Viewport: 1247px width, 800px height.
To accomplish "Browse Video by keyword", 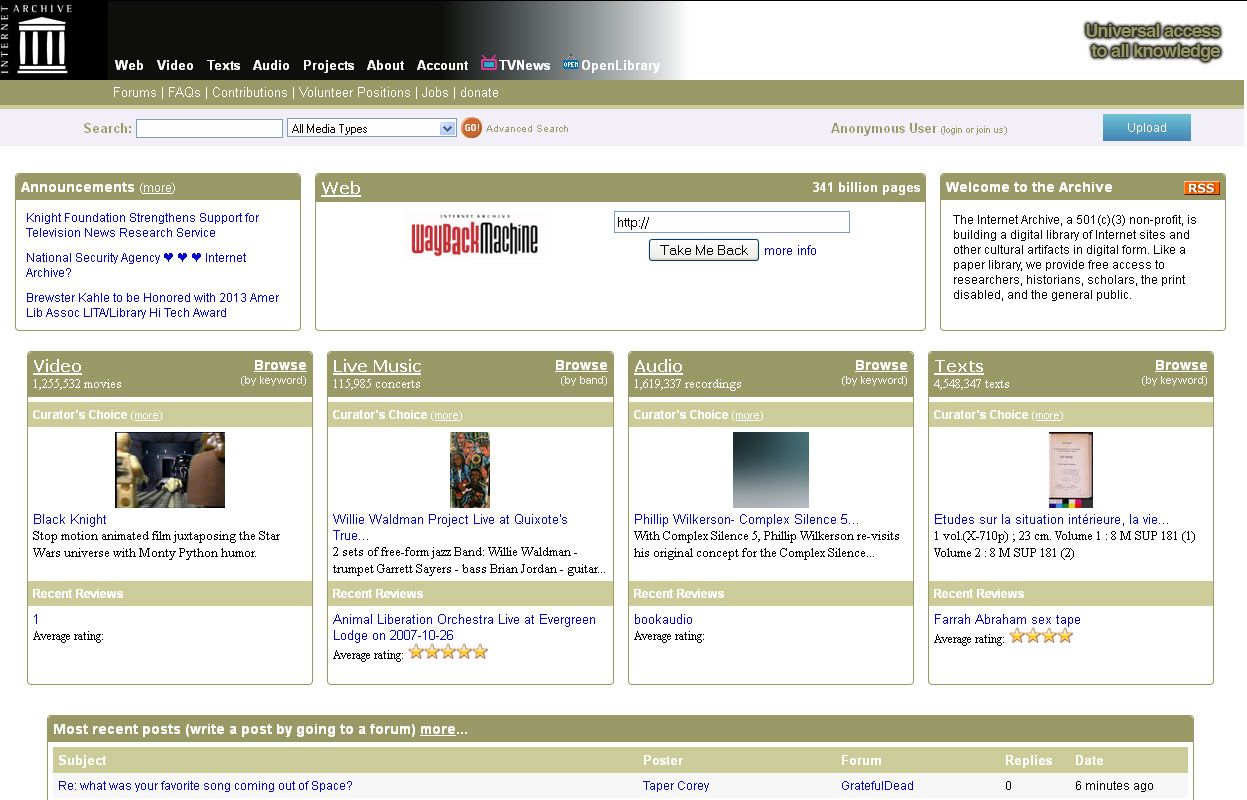I will pos(280,365).
